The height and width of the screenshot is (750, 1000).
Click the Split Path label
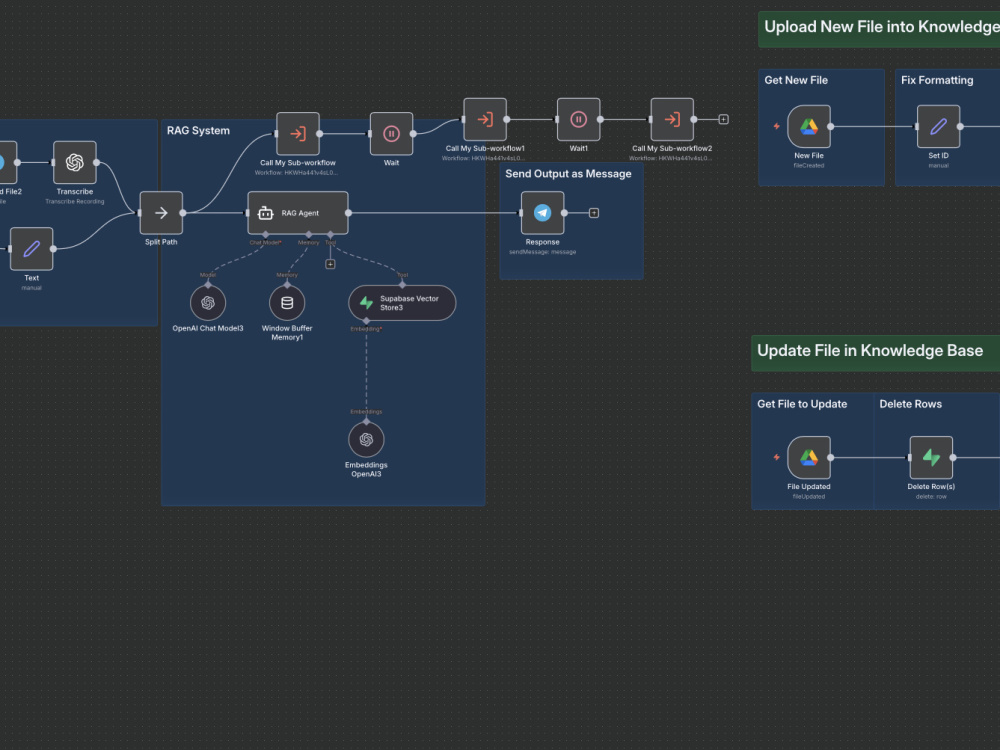pos(161,242)
